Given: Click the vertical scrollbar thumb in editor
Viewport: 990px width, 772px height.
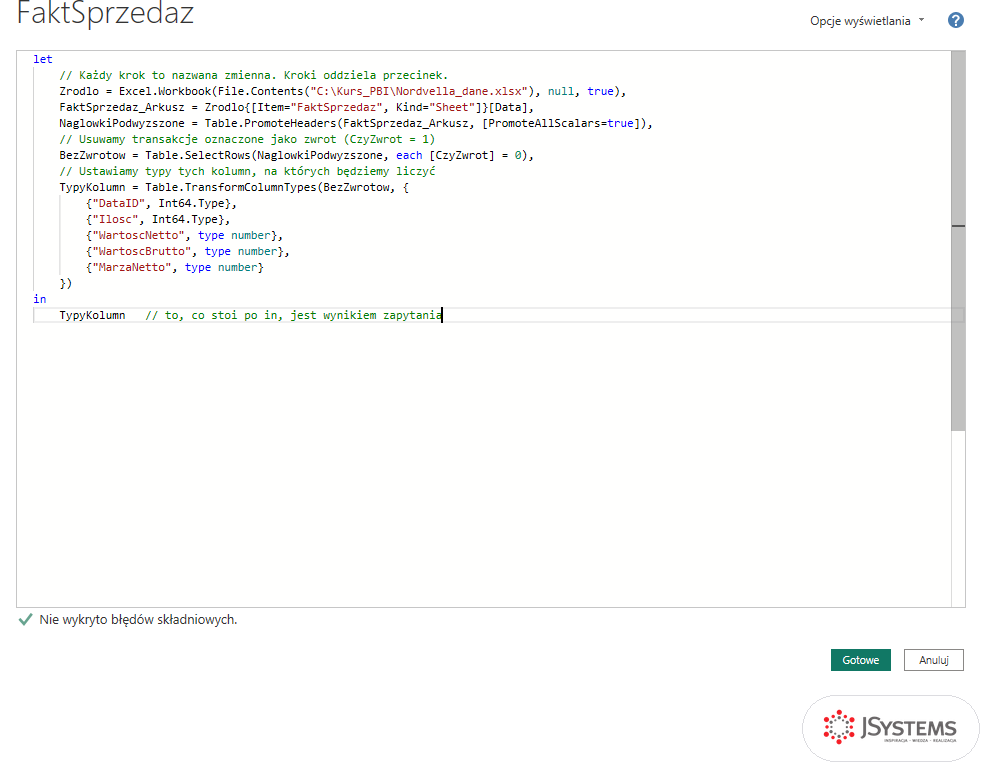Looking at the screenshot, I should click(x=958, y=241).
